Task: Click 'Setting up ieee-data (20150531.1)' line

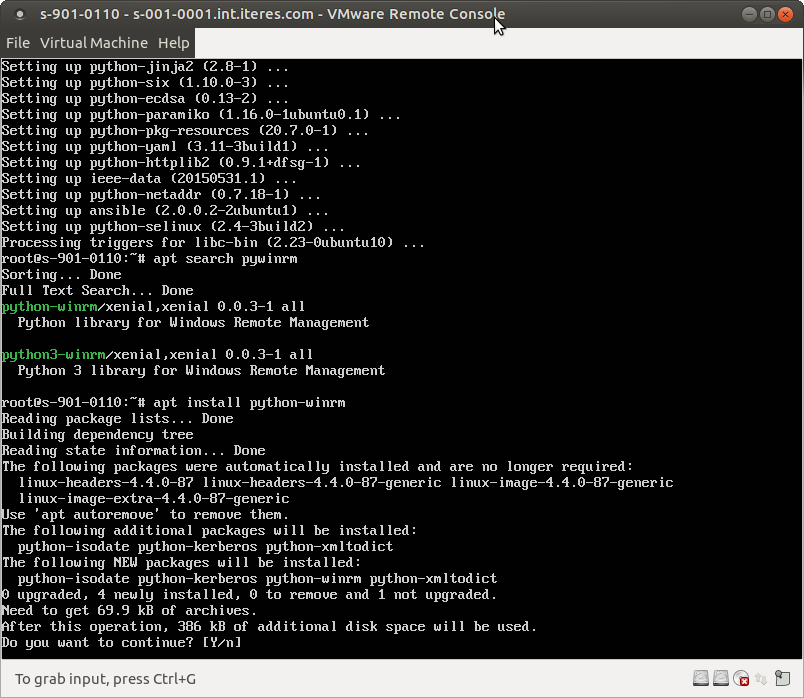Action: [149, 178]
